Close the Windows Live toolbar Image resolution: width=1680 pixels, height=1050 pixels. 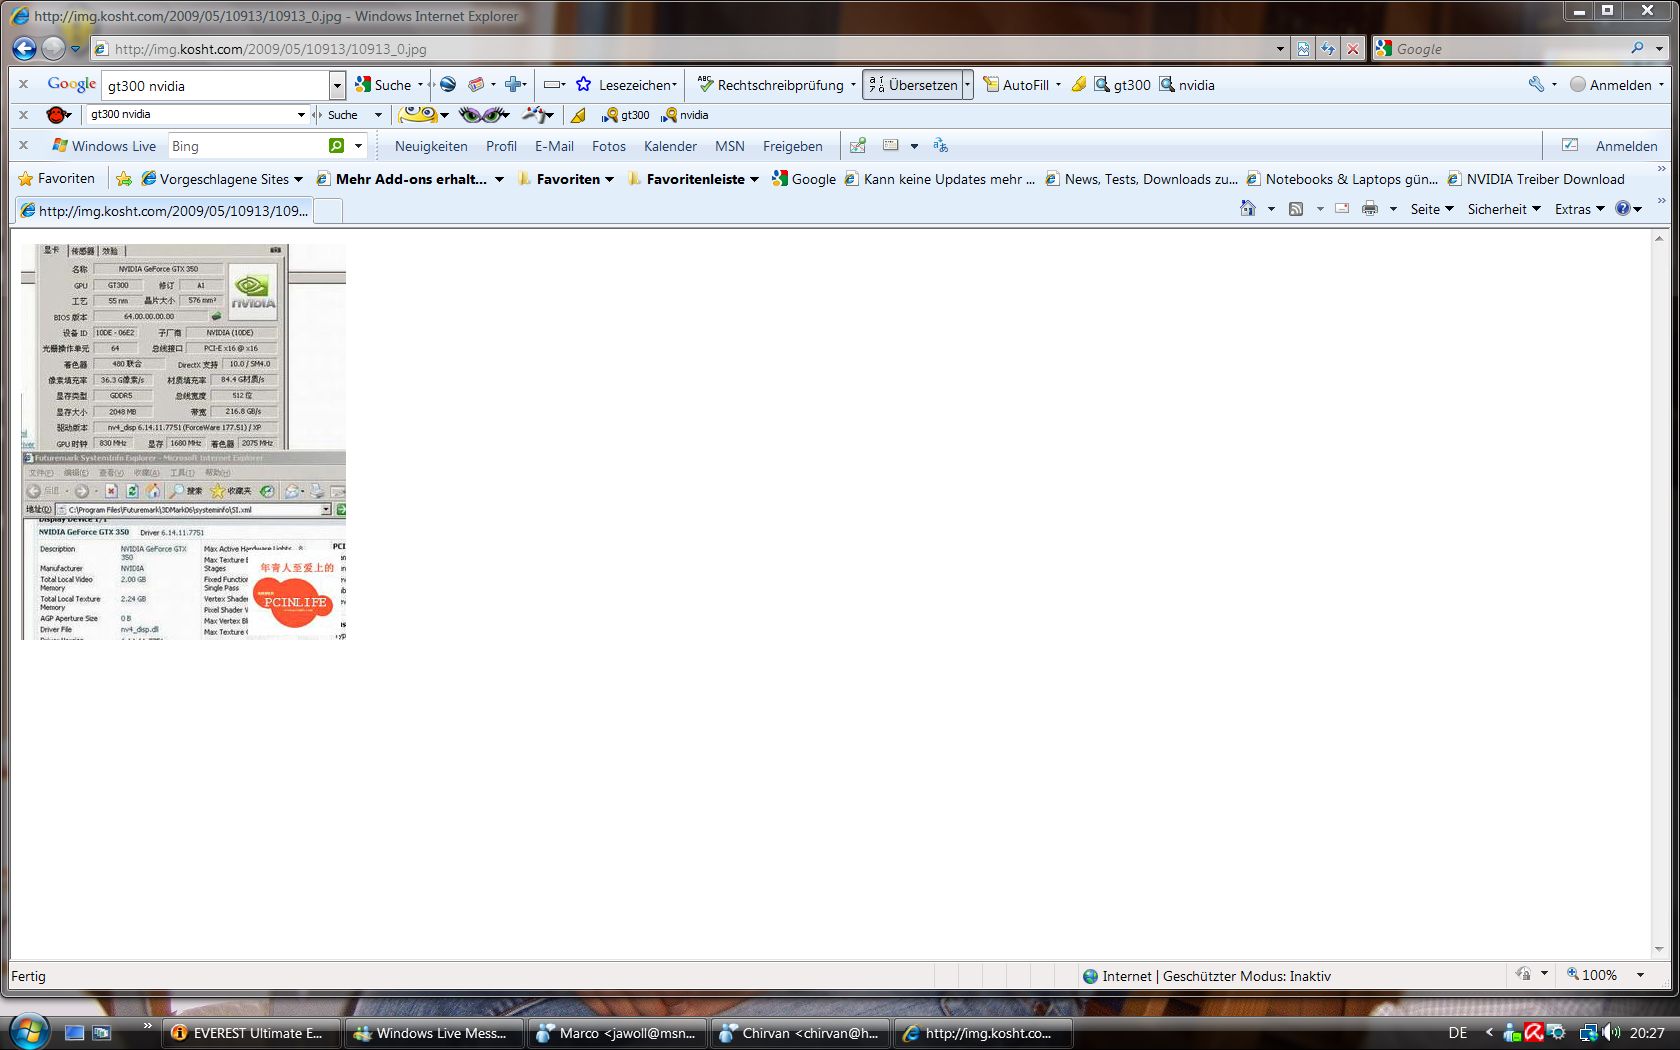click(23, 146)
